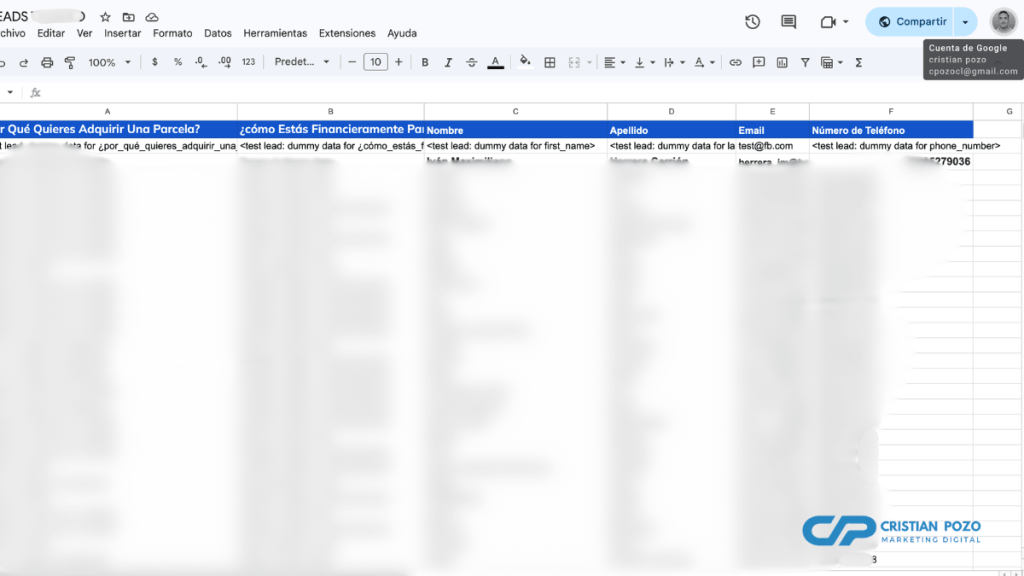Star the spreadsheet document
This screenshot has height=576, width=1024.
point(105,17)
